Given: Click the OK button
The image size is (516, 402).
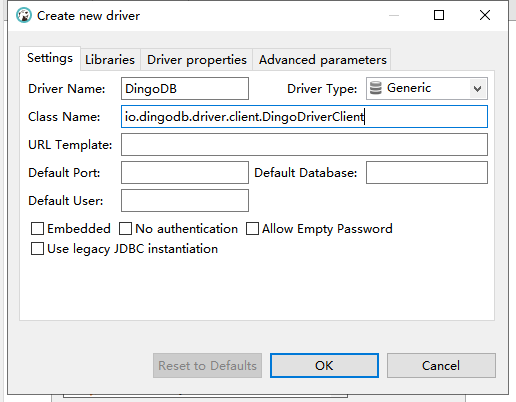Looking at the screenshot, I should [x=324, y=366].
